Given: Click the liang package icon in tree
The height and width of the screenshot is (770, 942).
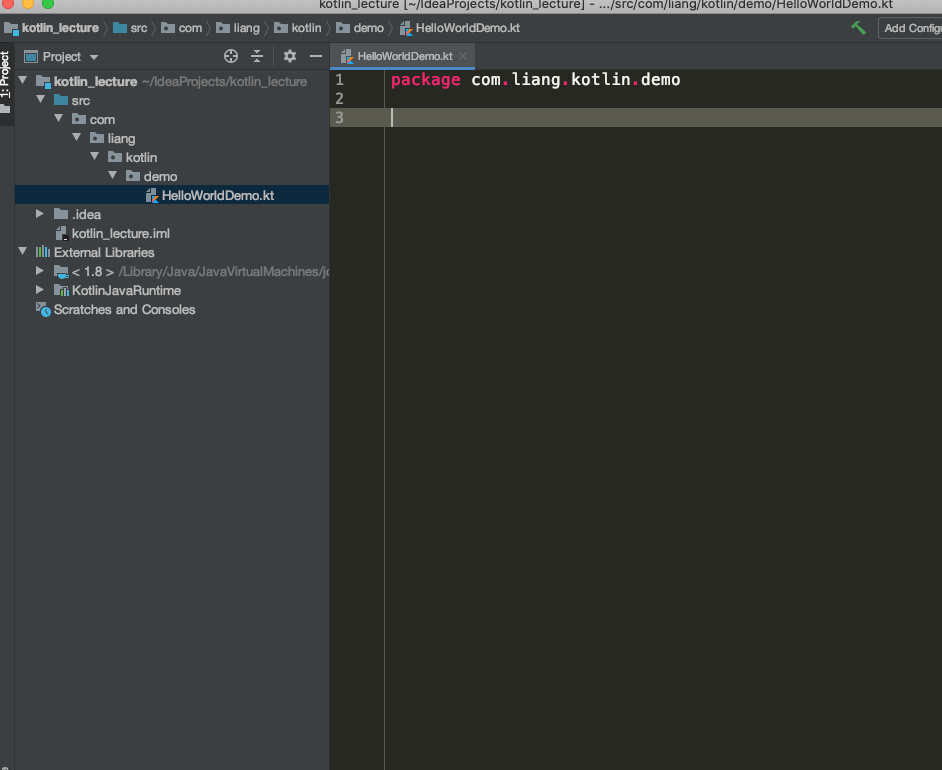Looking at the screenshot, I should coord(97,138).
